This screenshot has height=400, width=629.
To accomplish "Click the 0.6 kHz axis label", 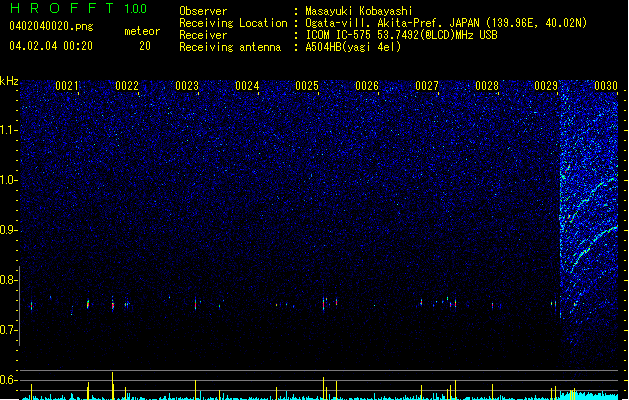I will click(9, 380).
